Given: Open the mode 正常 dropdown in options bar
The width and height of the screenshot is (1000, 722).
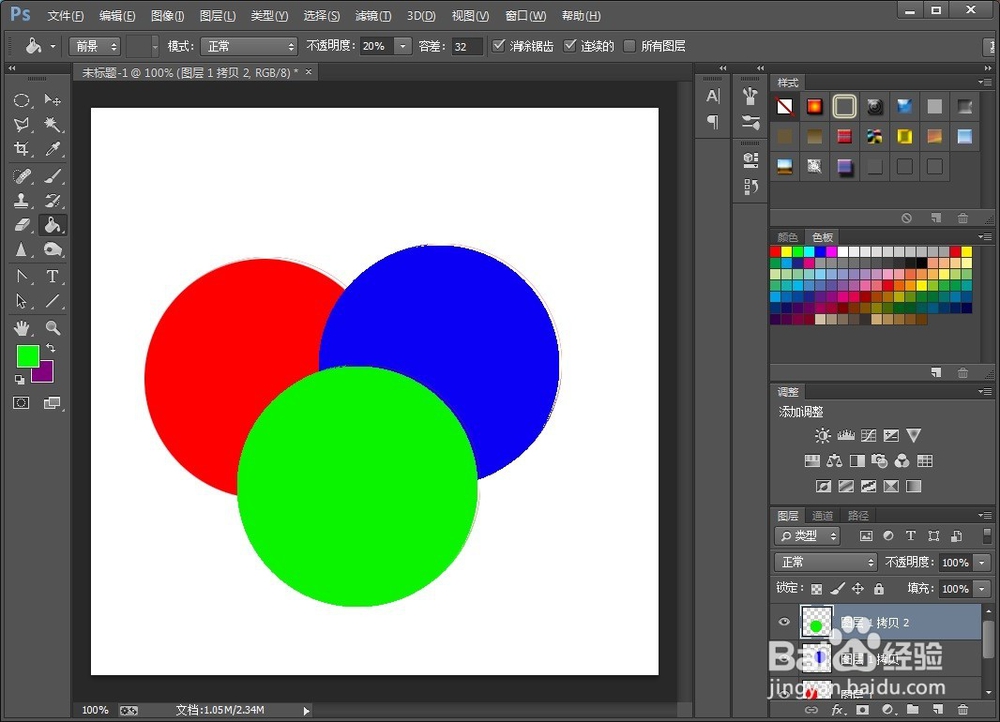Looking at the screenshot, I should tap(249, 46).
